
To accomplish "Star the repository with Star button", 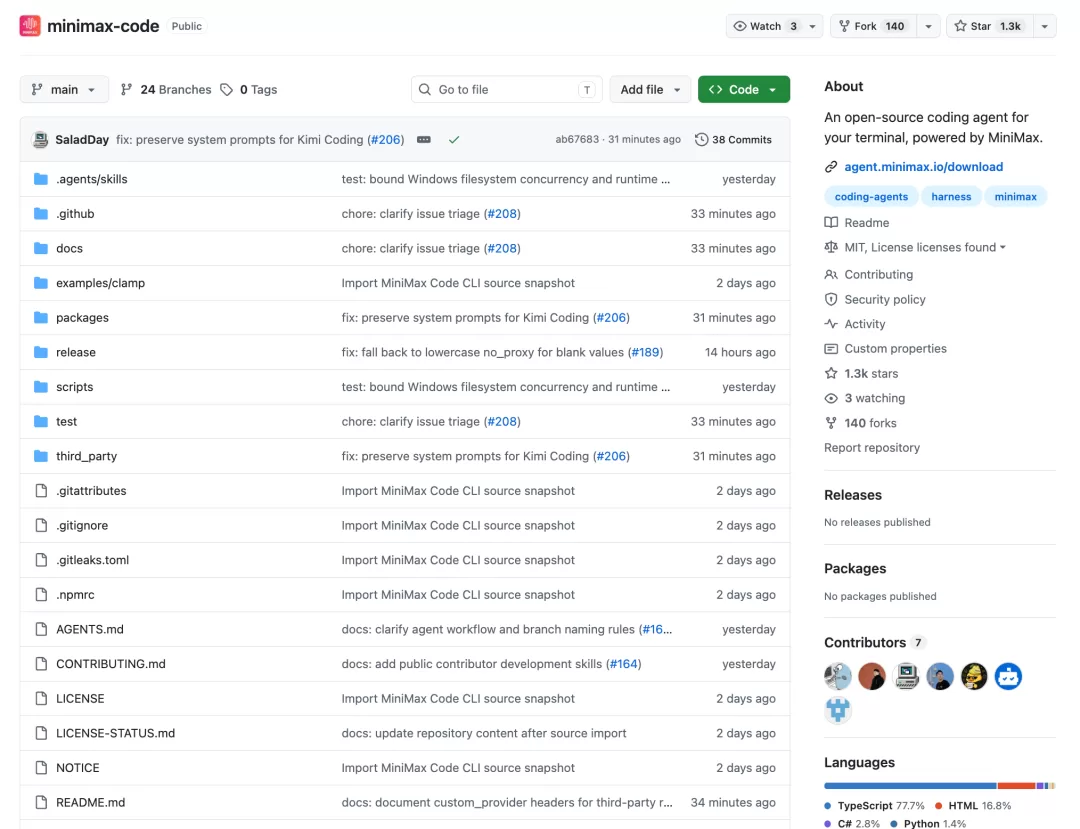I will click(x=990, y=26).
